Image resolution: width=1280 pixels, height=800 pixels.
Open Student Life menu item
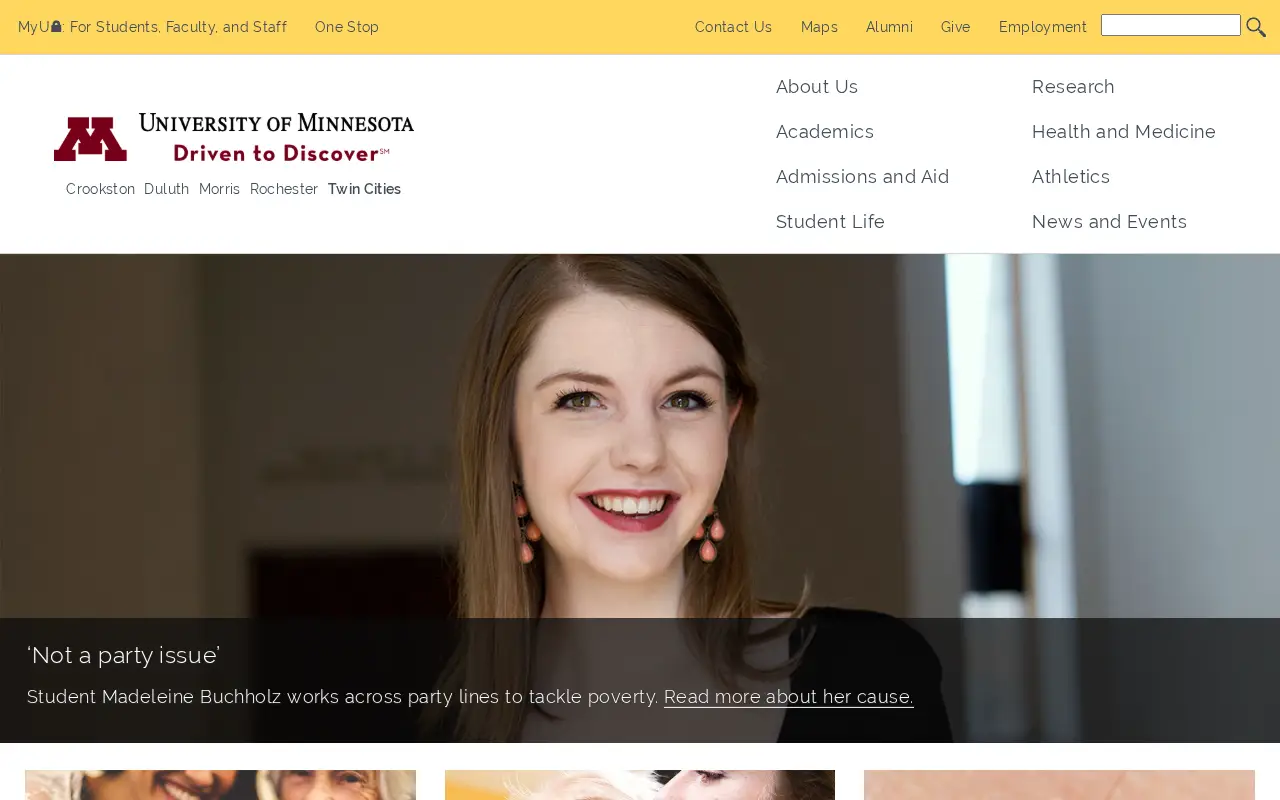click(830, 222)
